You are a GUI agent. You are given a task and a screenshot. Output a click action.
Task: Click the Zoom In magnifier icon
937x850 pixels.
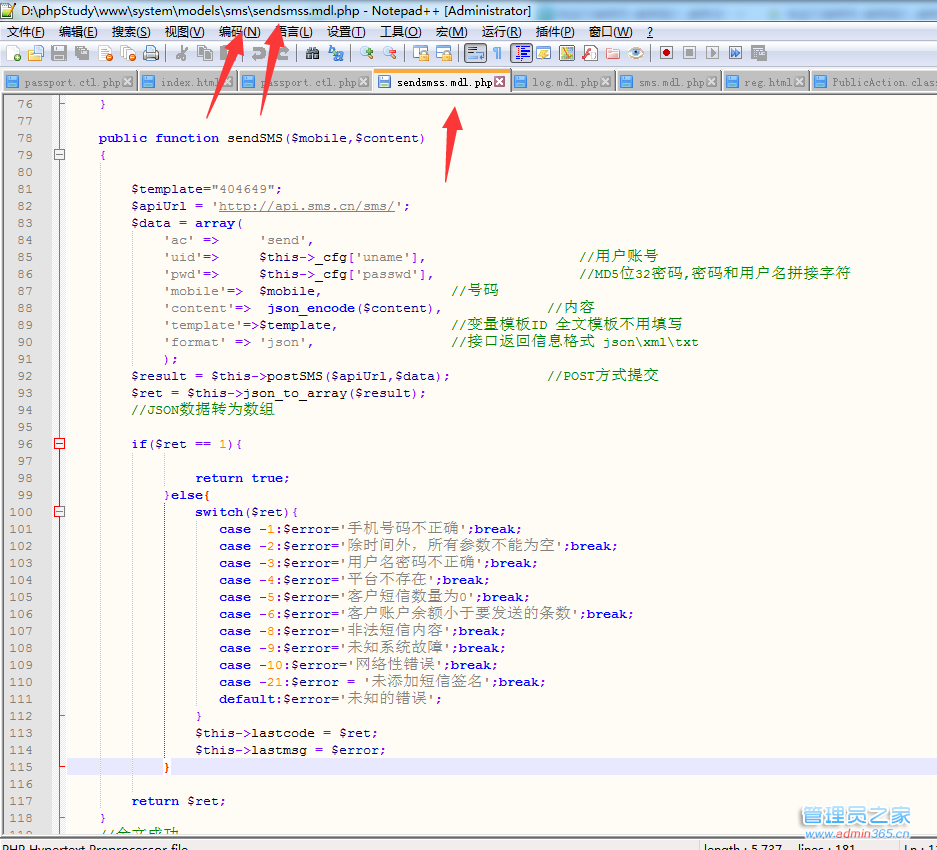(x=366, y=53)
